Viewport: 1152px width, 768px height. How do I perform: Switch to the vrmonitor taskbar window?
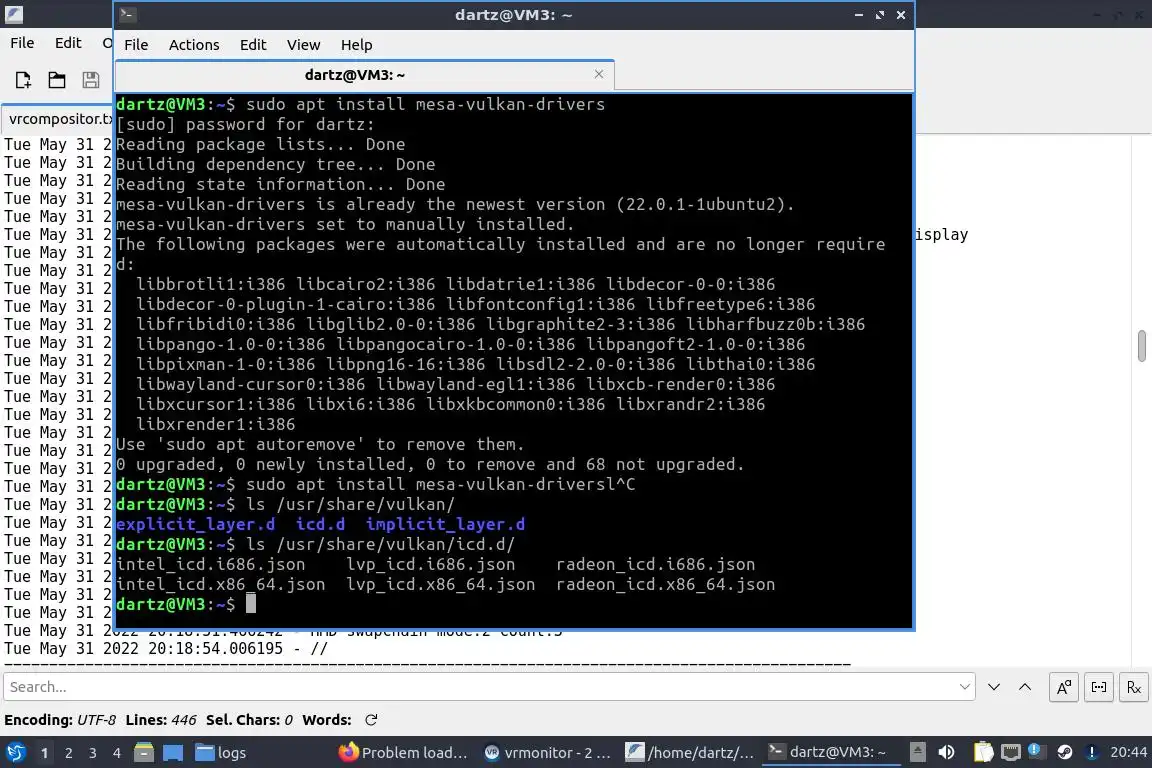(548, 753)
